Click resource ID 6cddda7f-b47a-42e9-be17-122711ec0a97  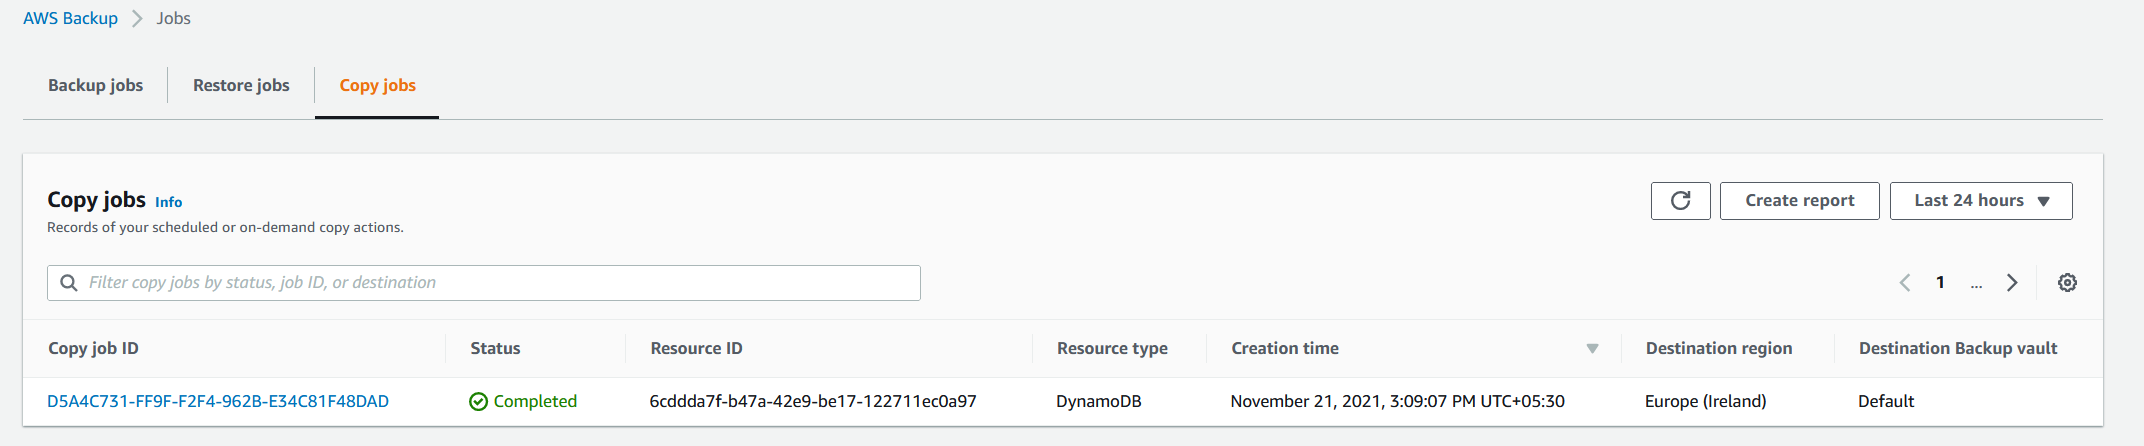coord(813,401)
